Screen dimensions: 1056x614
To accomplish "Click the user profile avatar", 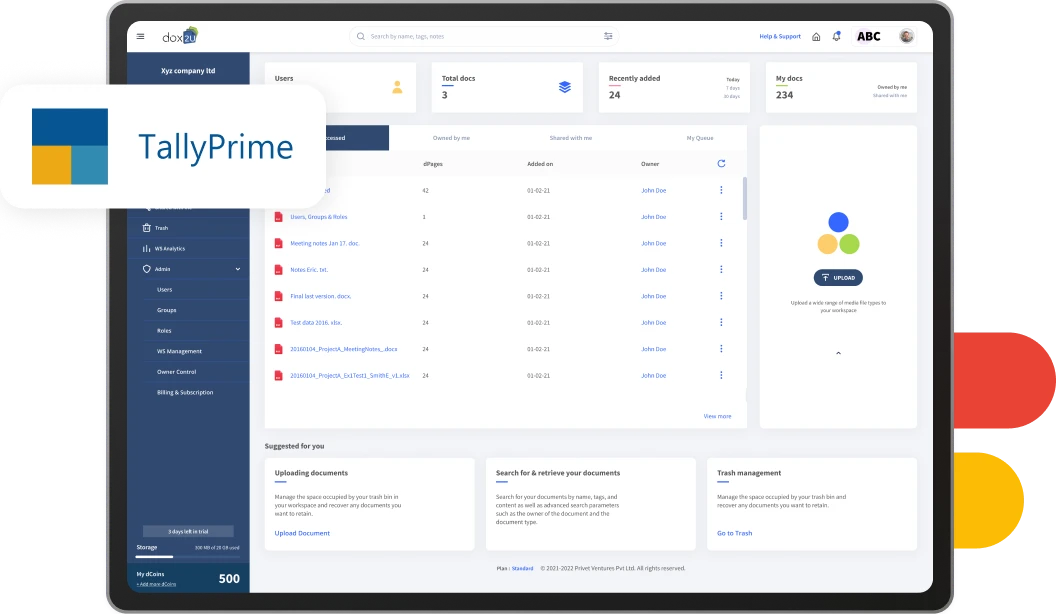I will tap(906, 36).
